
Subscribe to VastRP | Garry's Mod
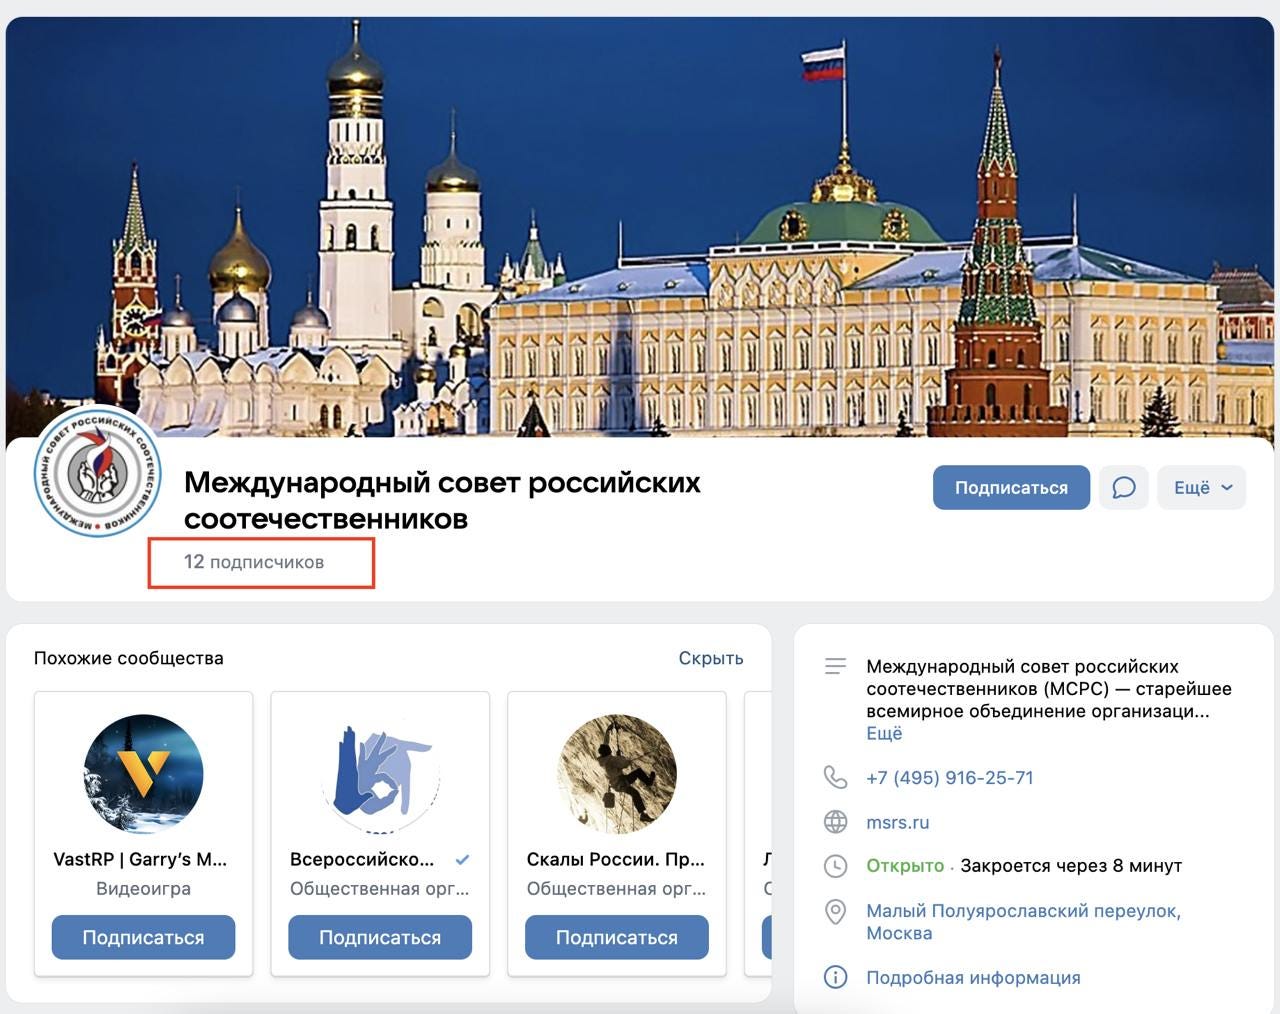143,937
